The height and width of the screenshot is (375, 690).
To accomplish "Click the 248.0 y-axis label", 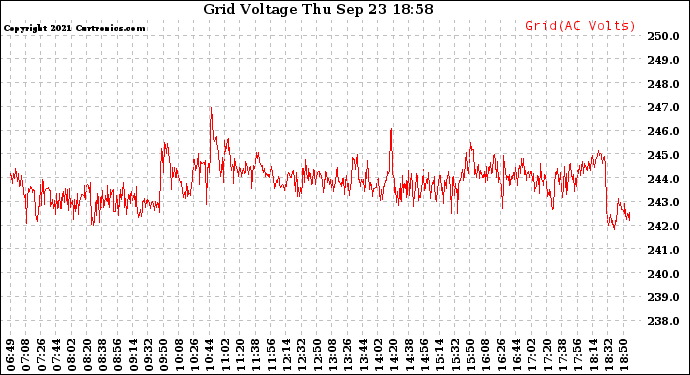I will pyautogui.click(x=663, y=84).
